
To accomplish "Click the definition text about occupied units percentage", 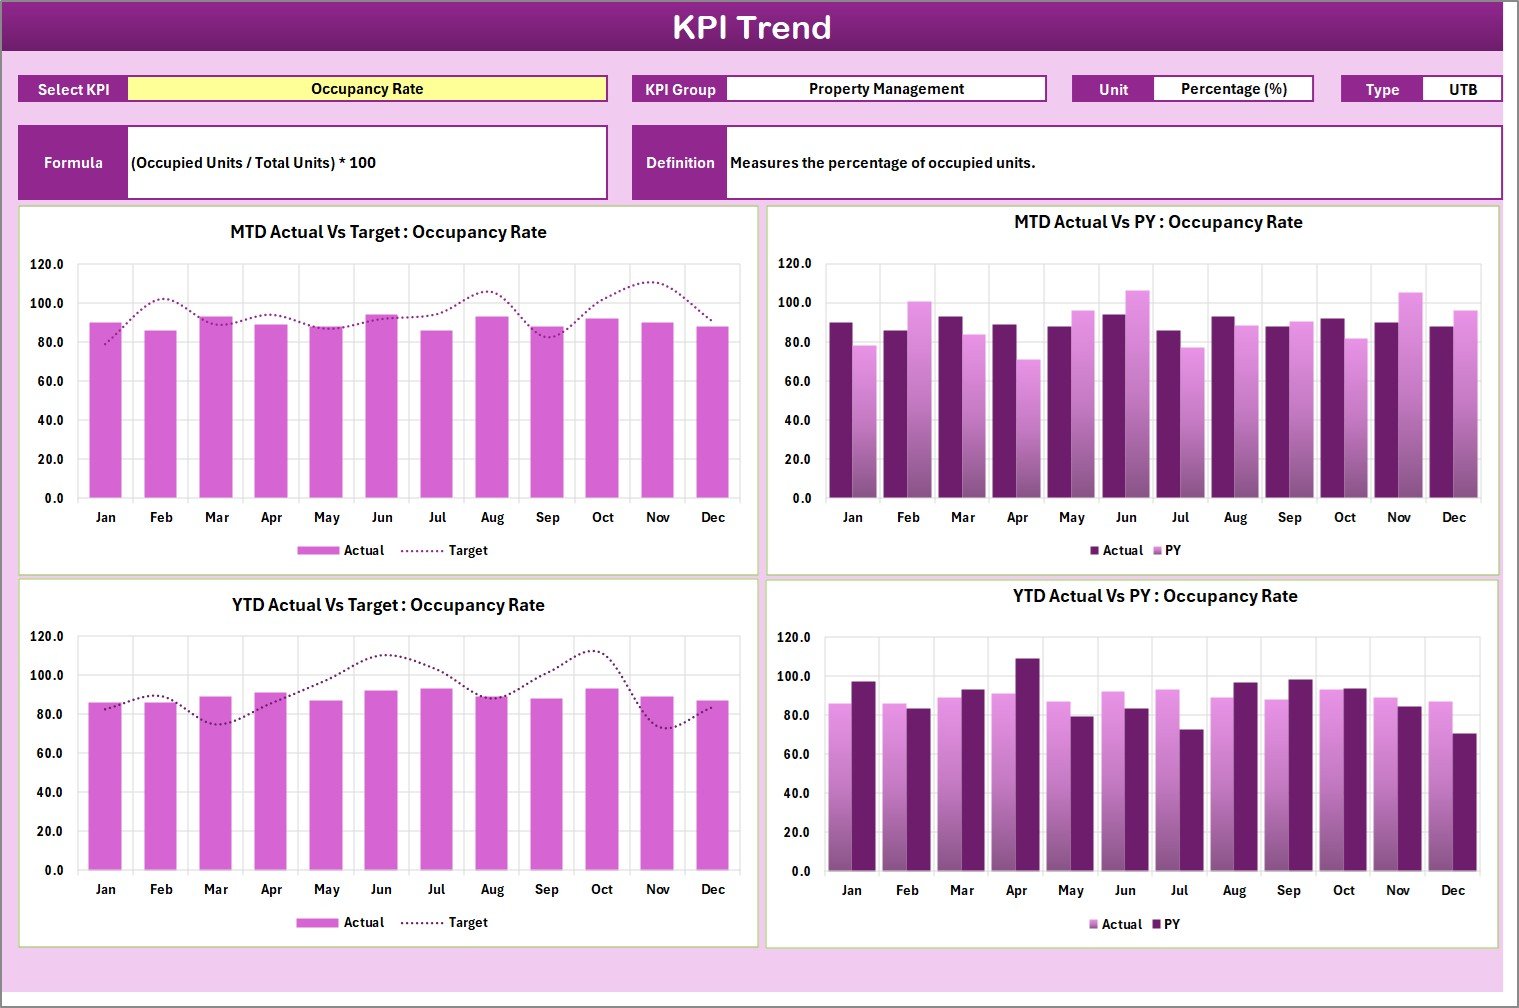I will [881, 162].
